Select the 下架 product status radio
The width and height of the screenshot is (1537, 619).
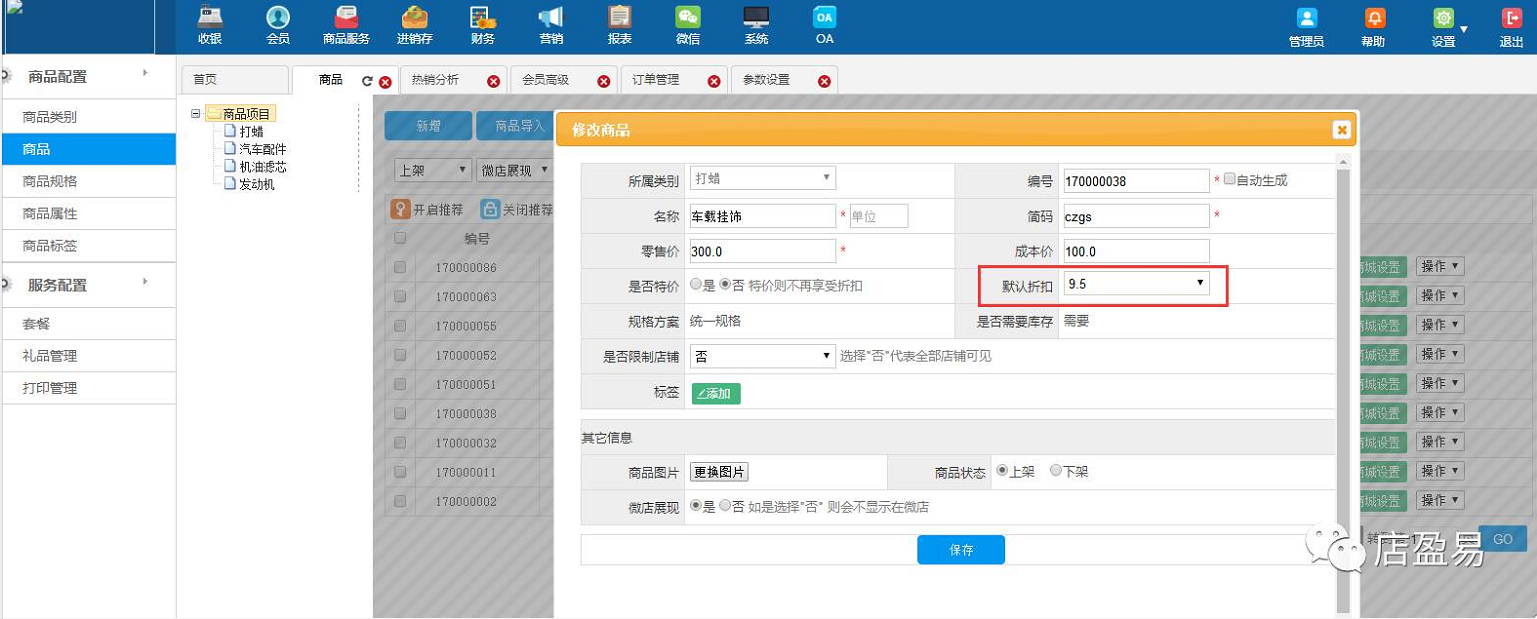tap(1056, 471)
